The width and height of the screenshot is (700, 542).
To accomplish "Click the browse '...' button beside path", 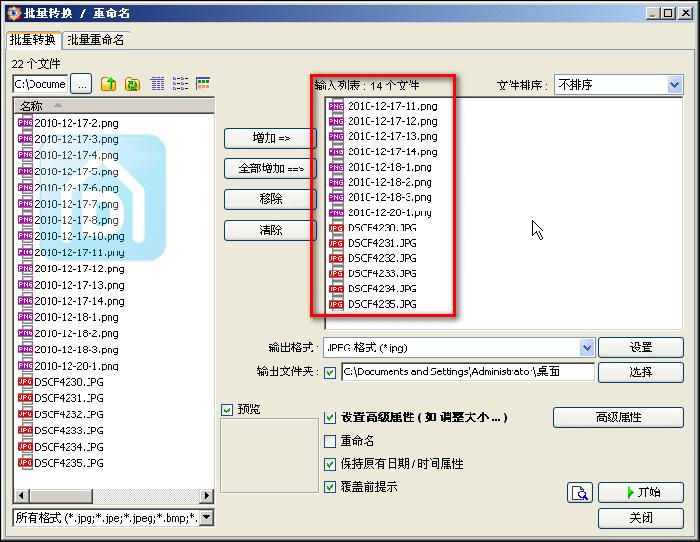I will pos(81,84).
